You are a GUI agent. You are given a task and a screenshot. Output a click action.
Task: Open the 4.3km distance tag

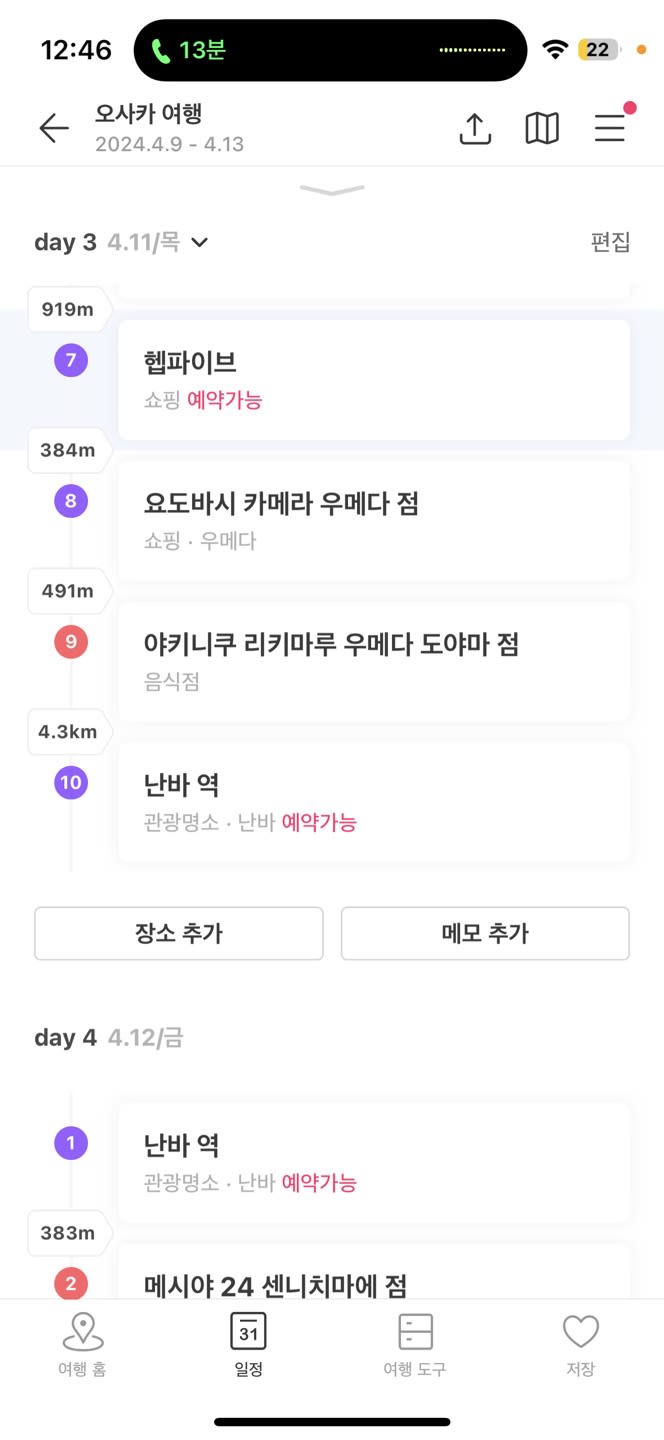[68, 732]
